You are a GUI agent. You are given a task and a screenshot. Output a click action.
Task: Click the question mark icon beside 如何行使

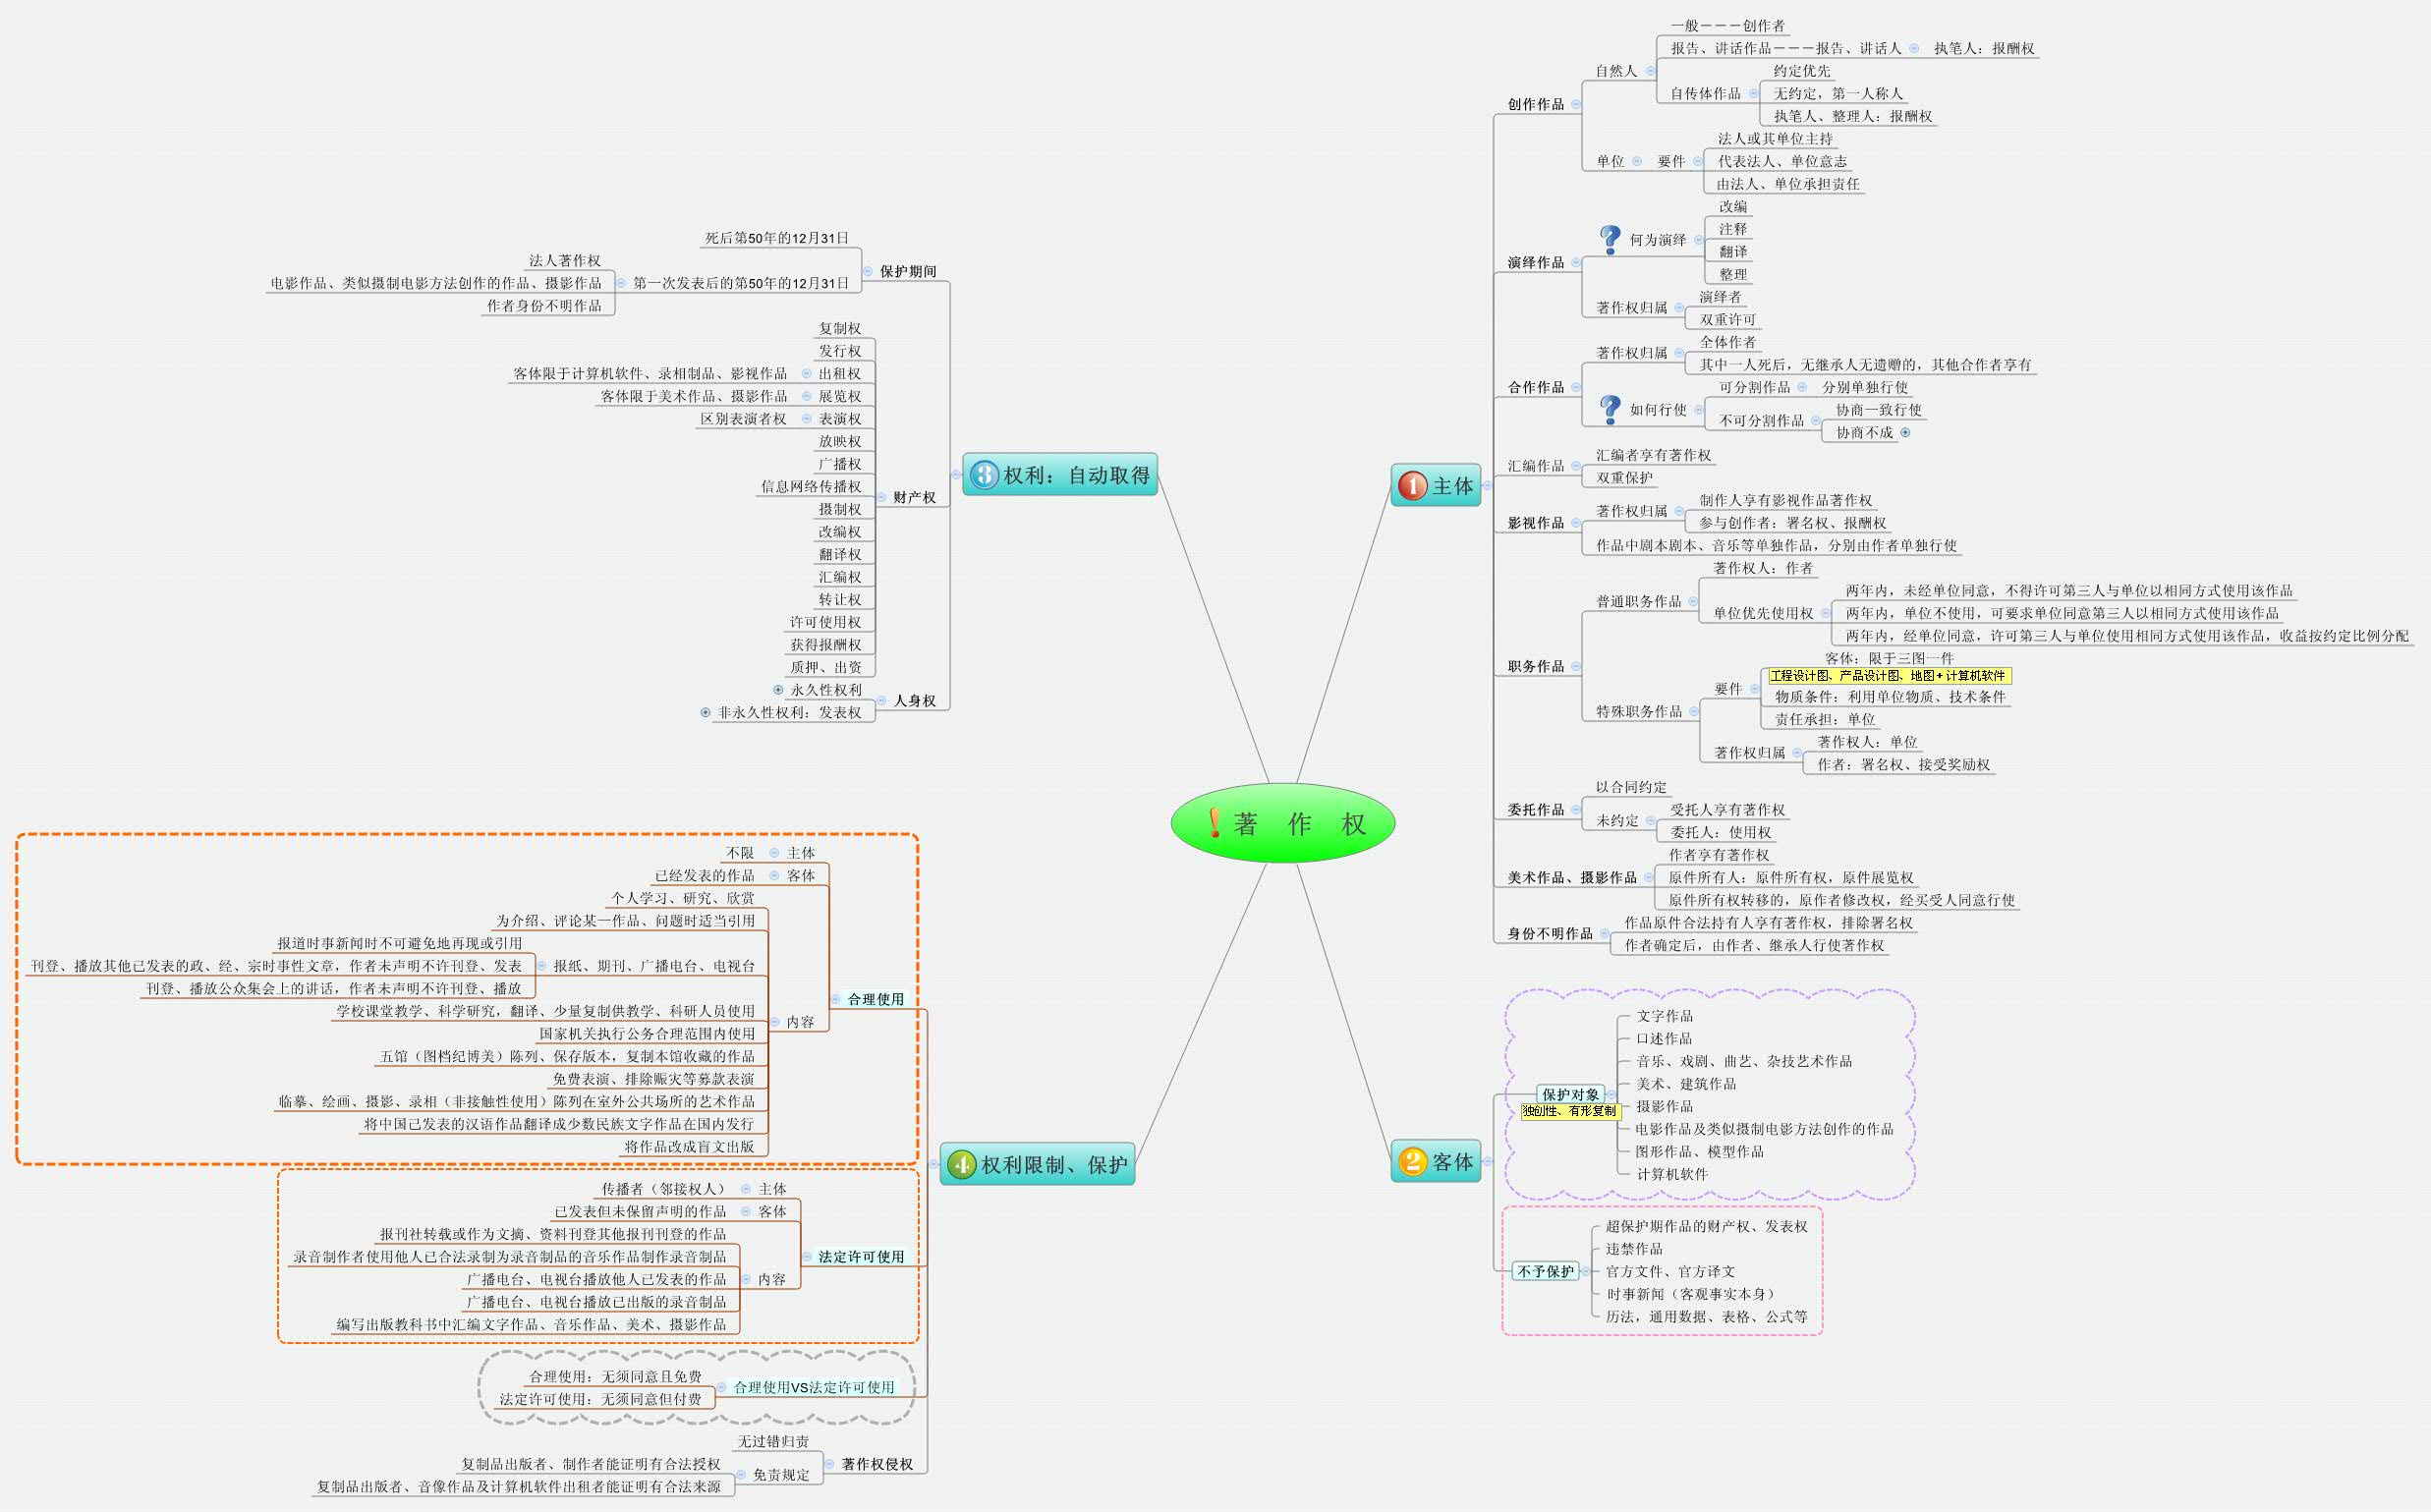tap(1610, 409)
